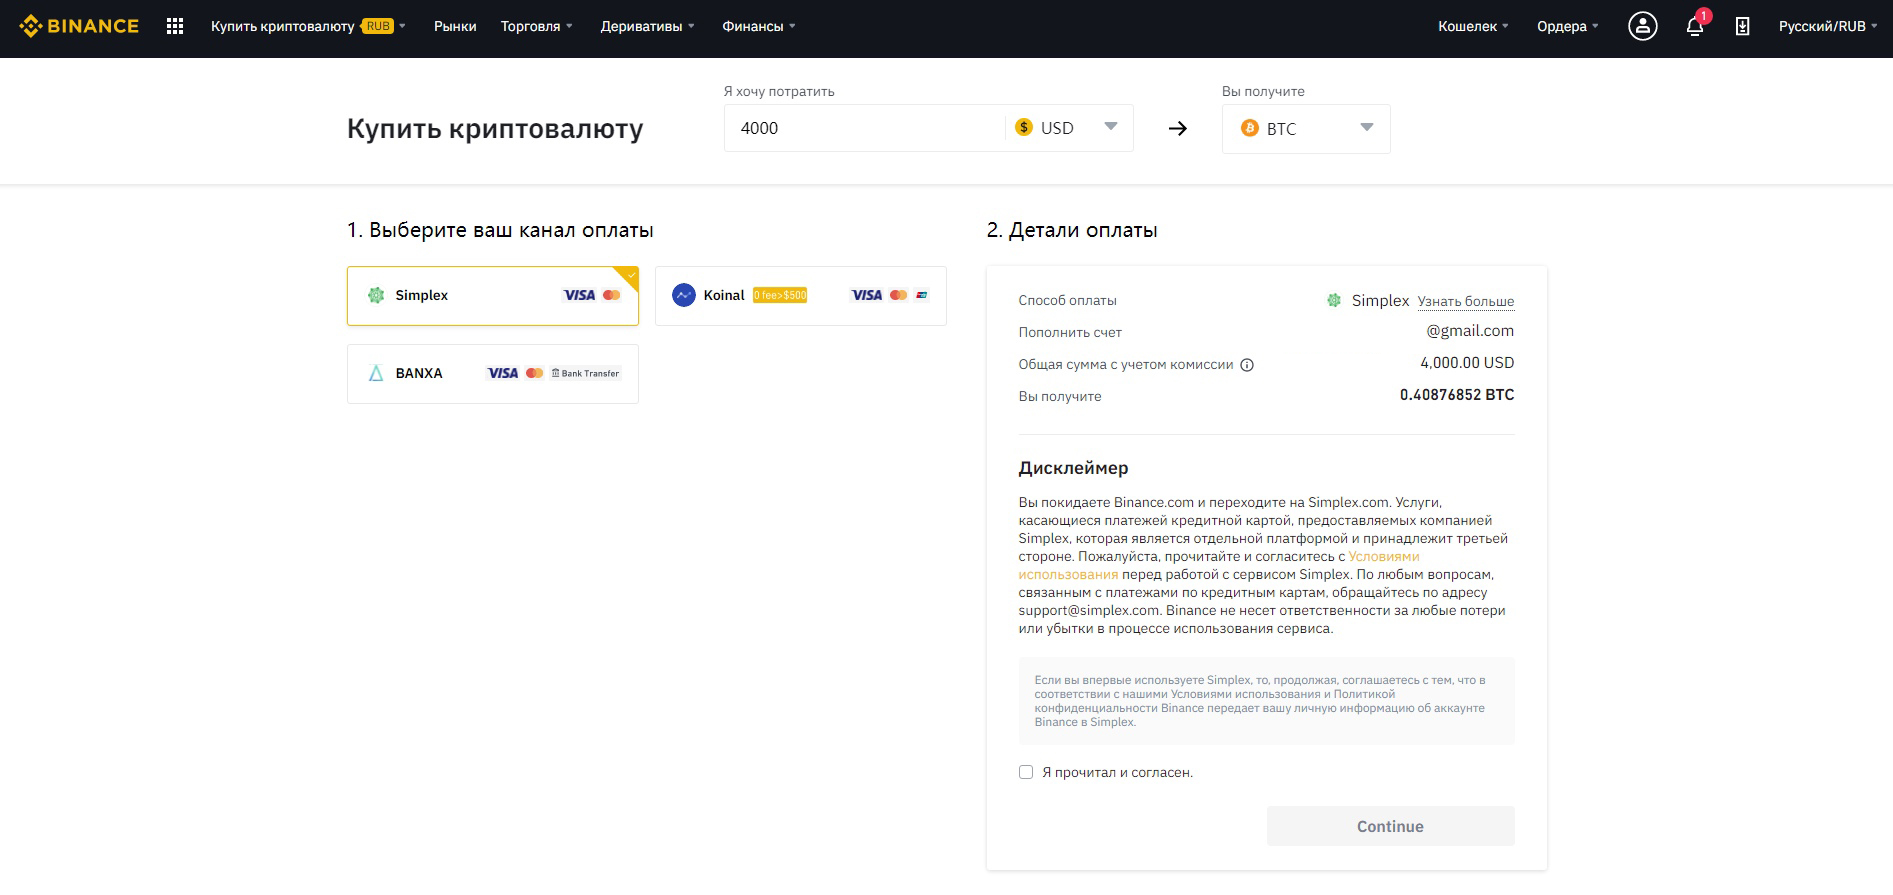Click the Continue button
The width and height of the screenshot is (1893, 895).
tap(1390, 826)
